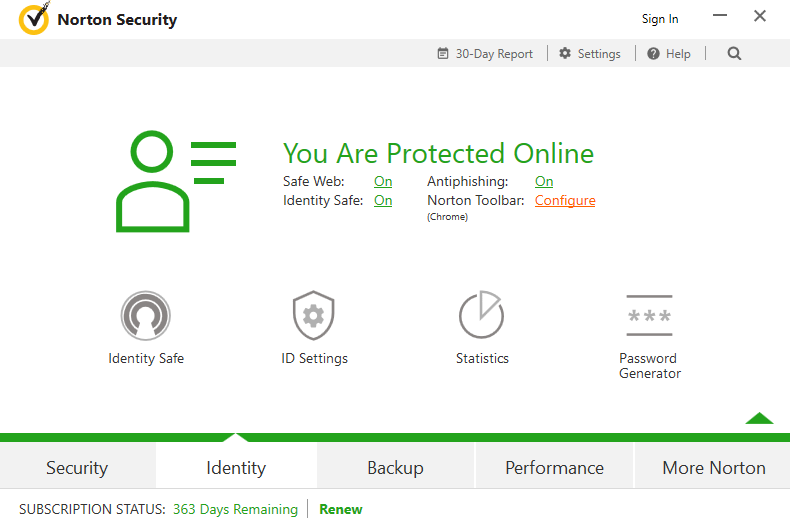790x526 pixels.
Task: Click the Norton checkmark logo
Action: pyautogui.click(x=34, y=18)
